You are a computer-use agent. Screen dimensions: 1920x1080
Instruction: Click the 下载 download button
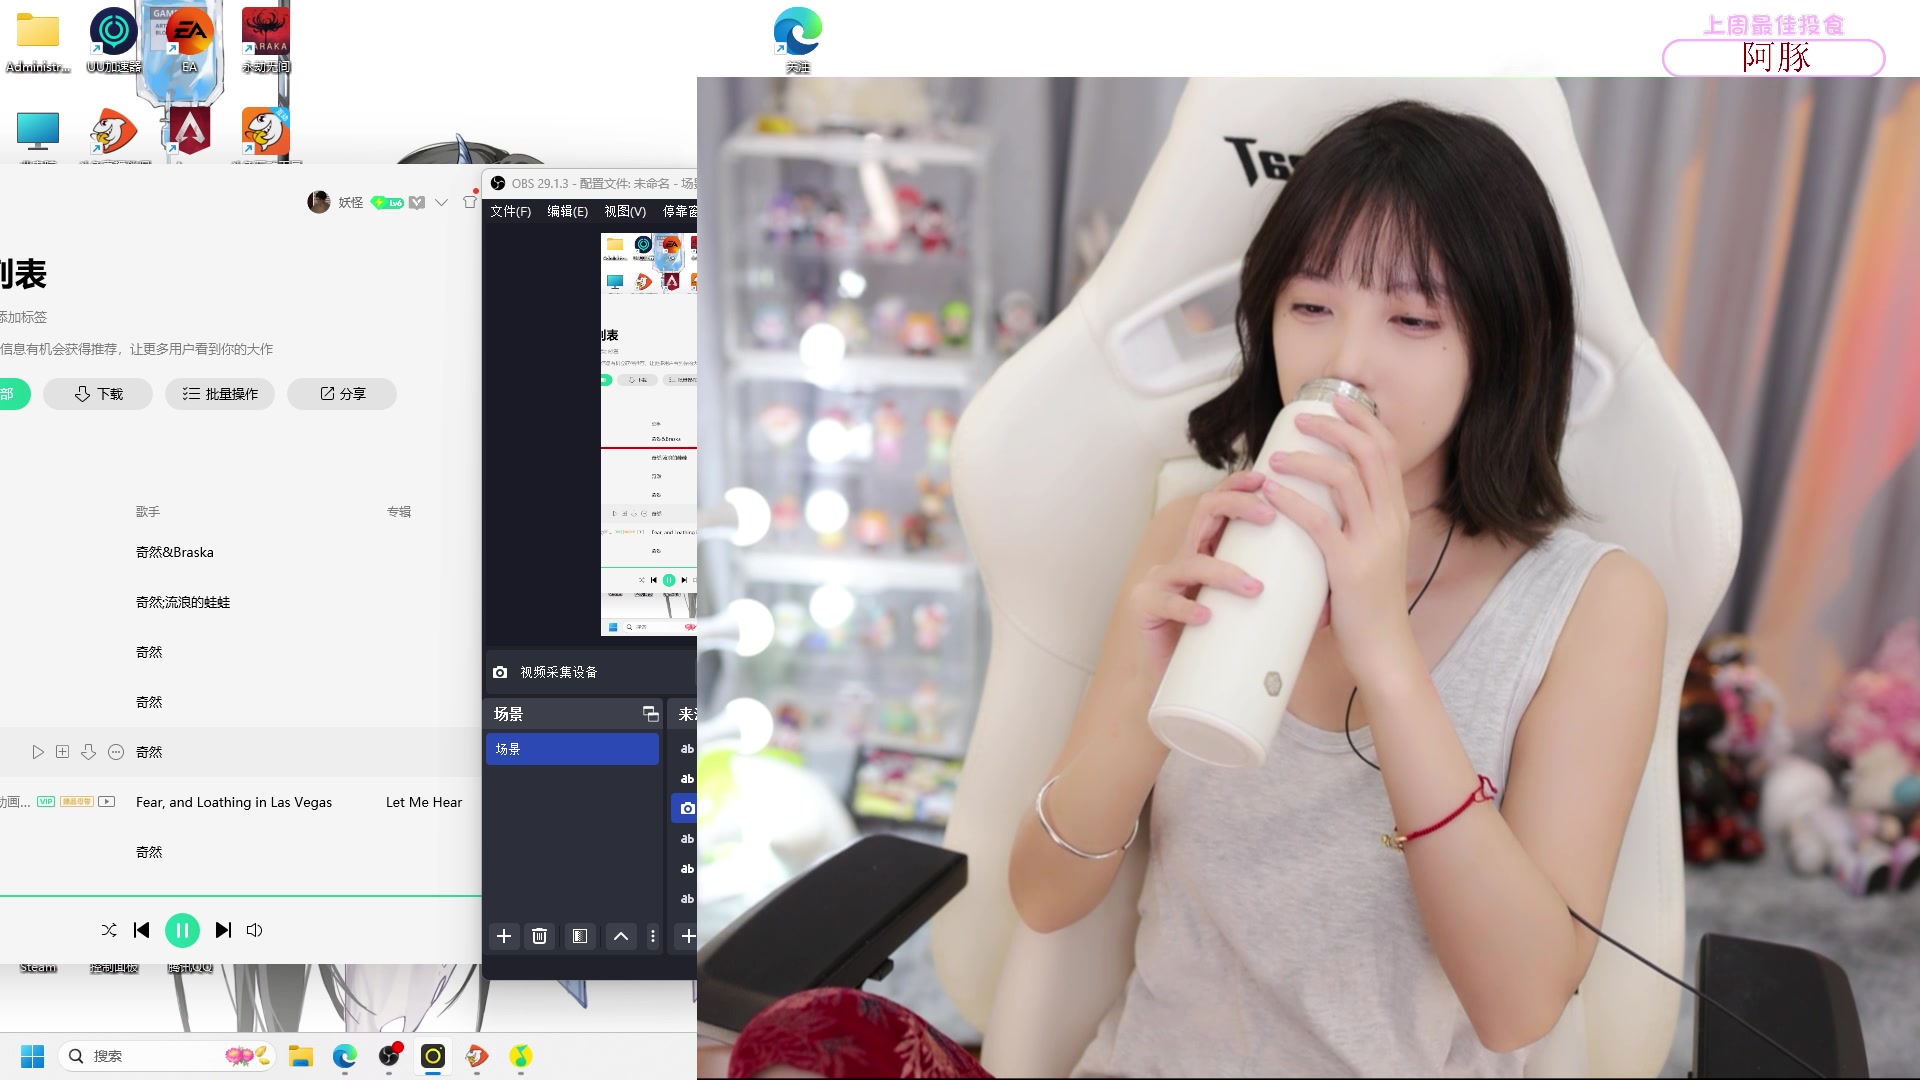pos(98,394)
